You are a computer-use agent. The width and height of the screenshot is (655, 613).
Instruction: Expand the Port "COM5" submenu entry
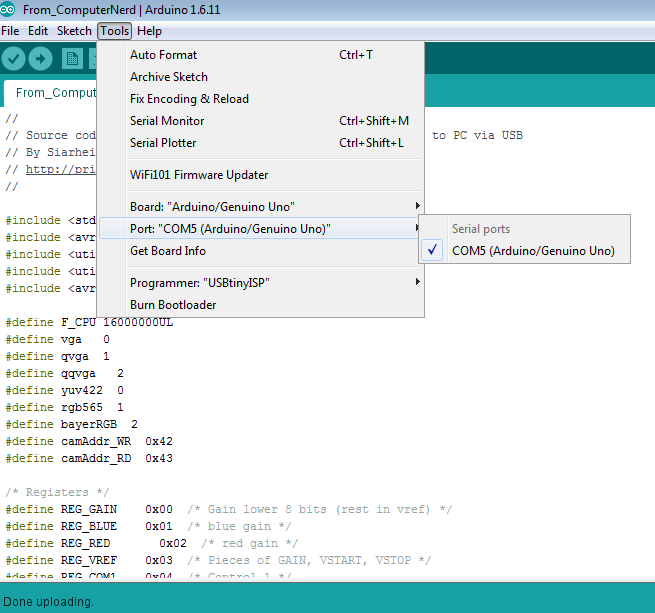click(261, 229)
